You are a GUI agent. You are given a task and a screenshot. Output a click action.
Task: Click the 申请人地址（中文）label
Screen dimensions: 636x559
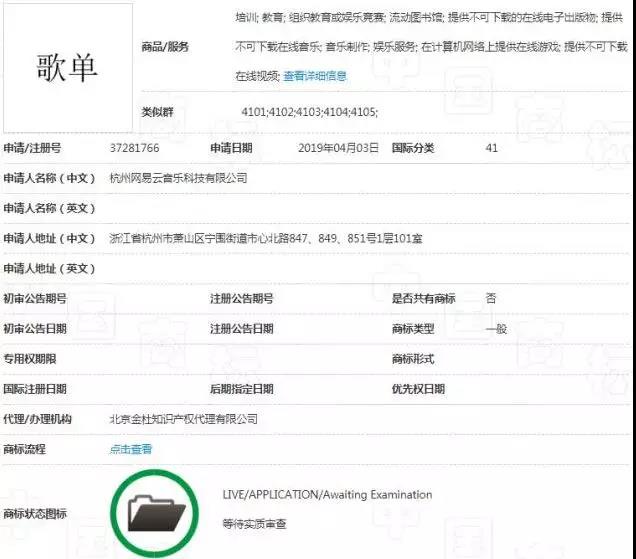click(x=49, y=238)
